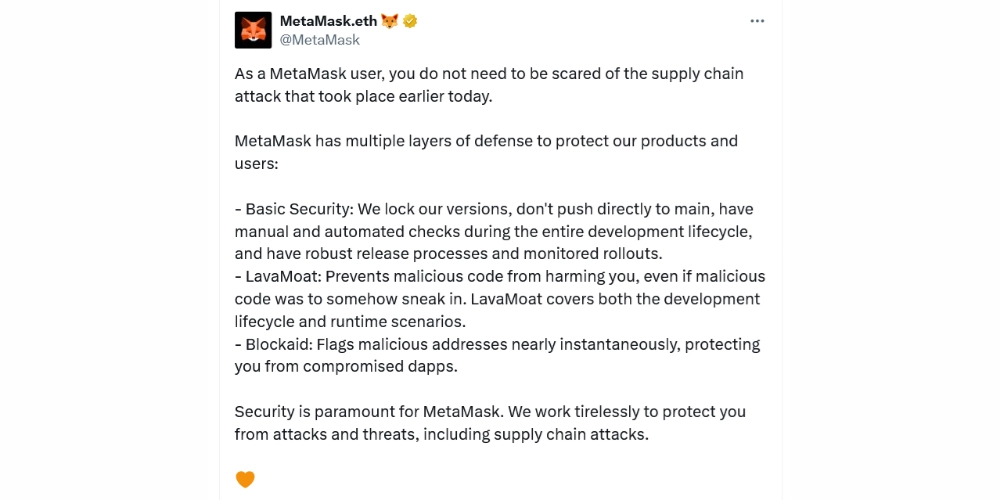Open the MetaMask.eth display name link

click(328, 21)
